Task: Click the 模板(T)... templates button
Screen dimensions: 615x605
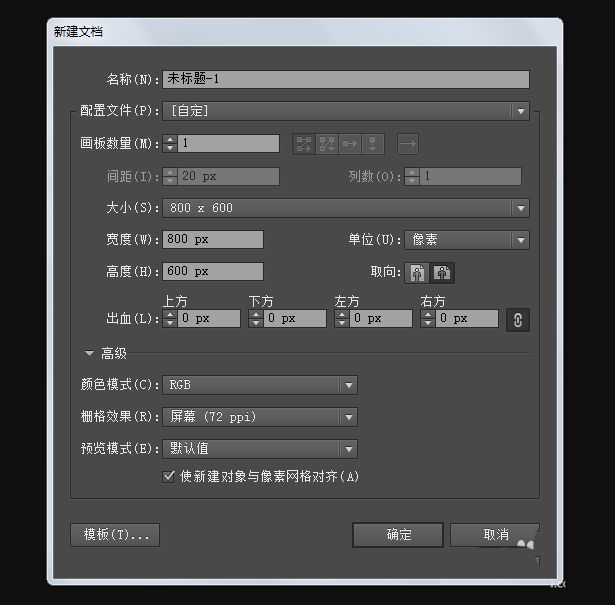Action: pos(115,535)
